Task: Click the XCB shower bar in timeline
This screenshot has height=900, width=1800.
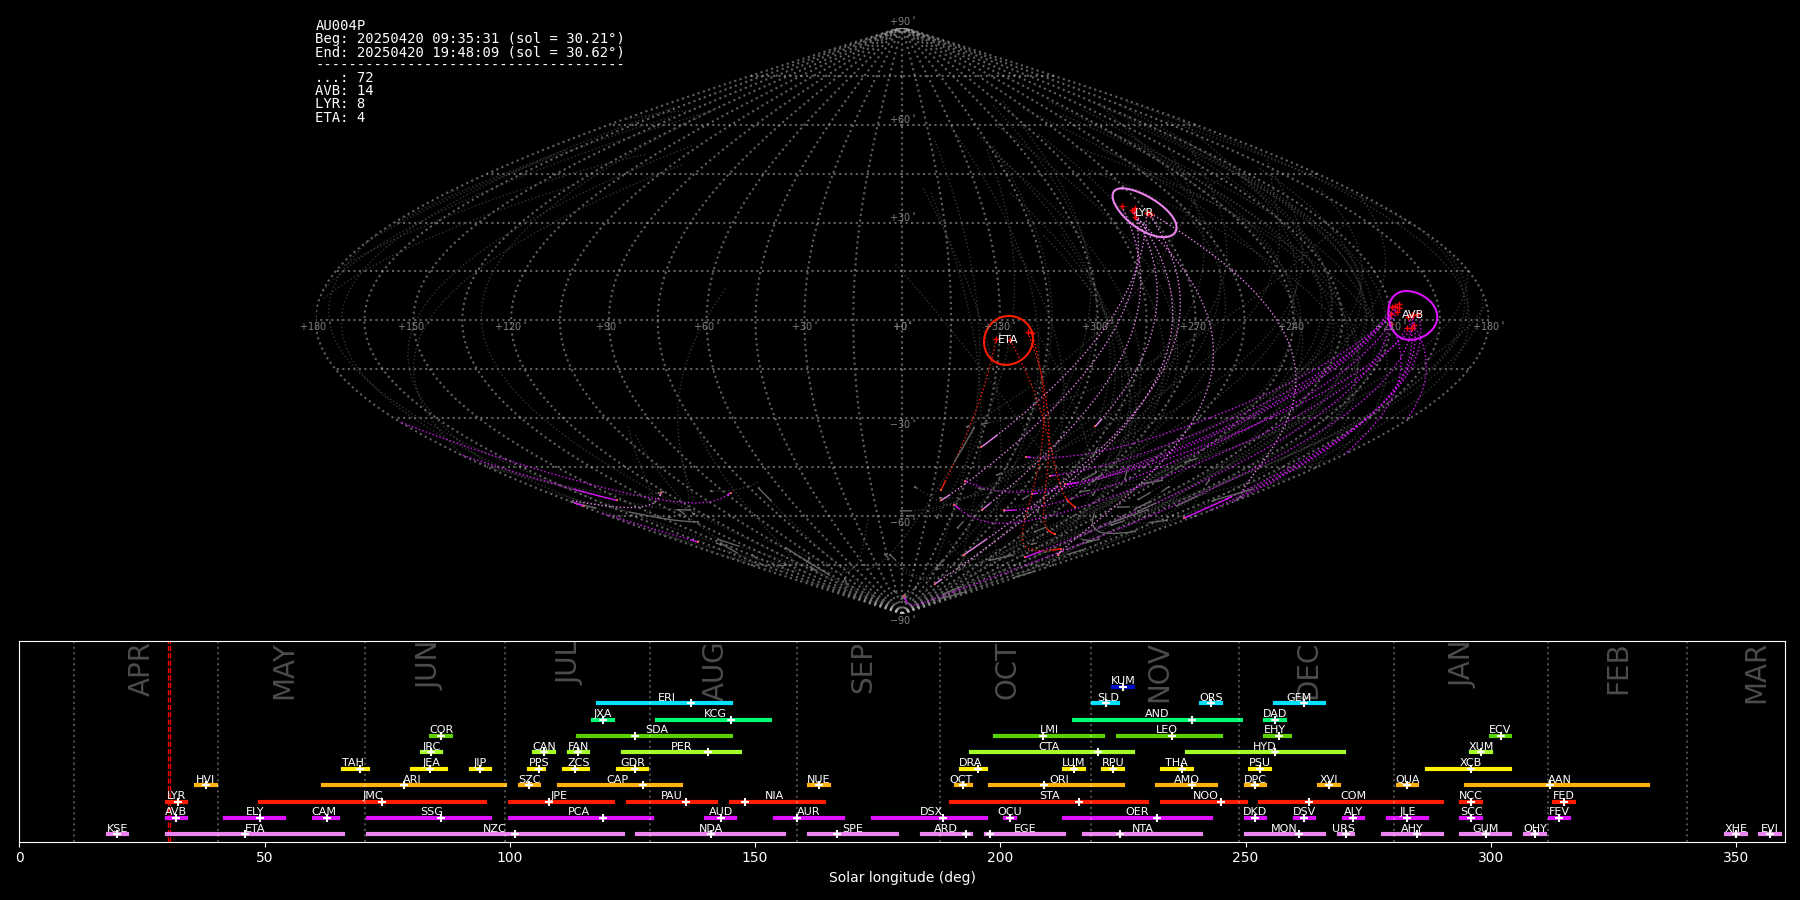Action: (1468, 769)
